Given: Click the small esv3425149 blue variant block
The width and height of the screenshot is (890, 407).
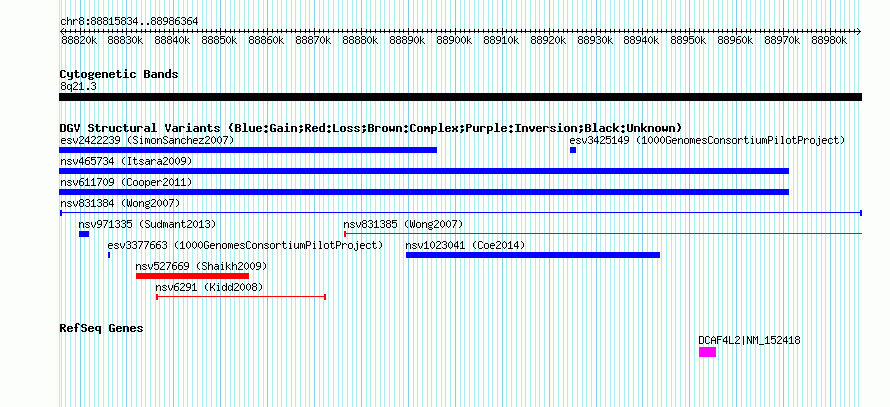Looking at the screenshot, I should 573,150.
